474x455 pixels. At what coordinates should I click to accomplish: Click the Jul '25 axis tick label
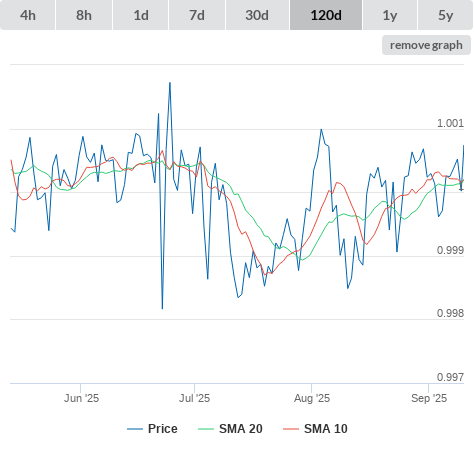pos(195,398)
